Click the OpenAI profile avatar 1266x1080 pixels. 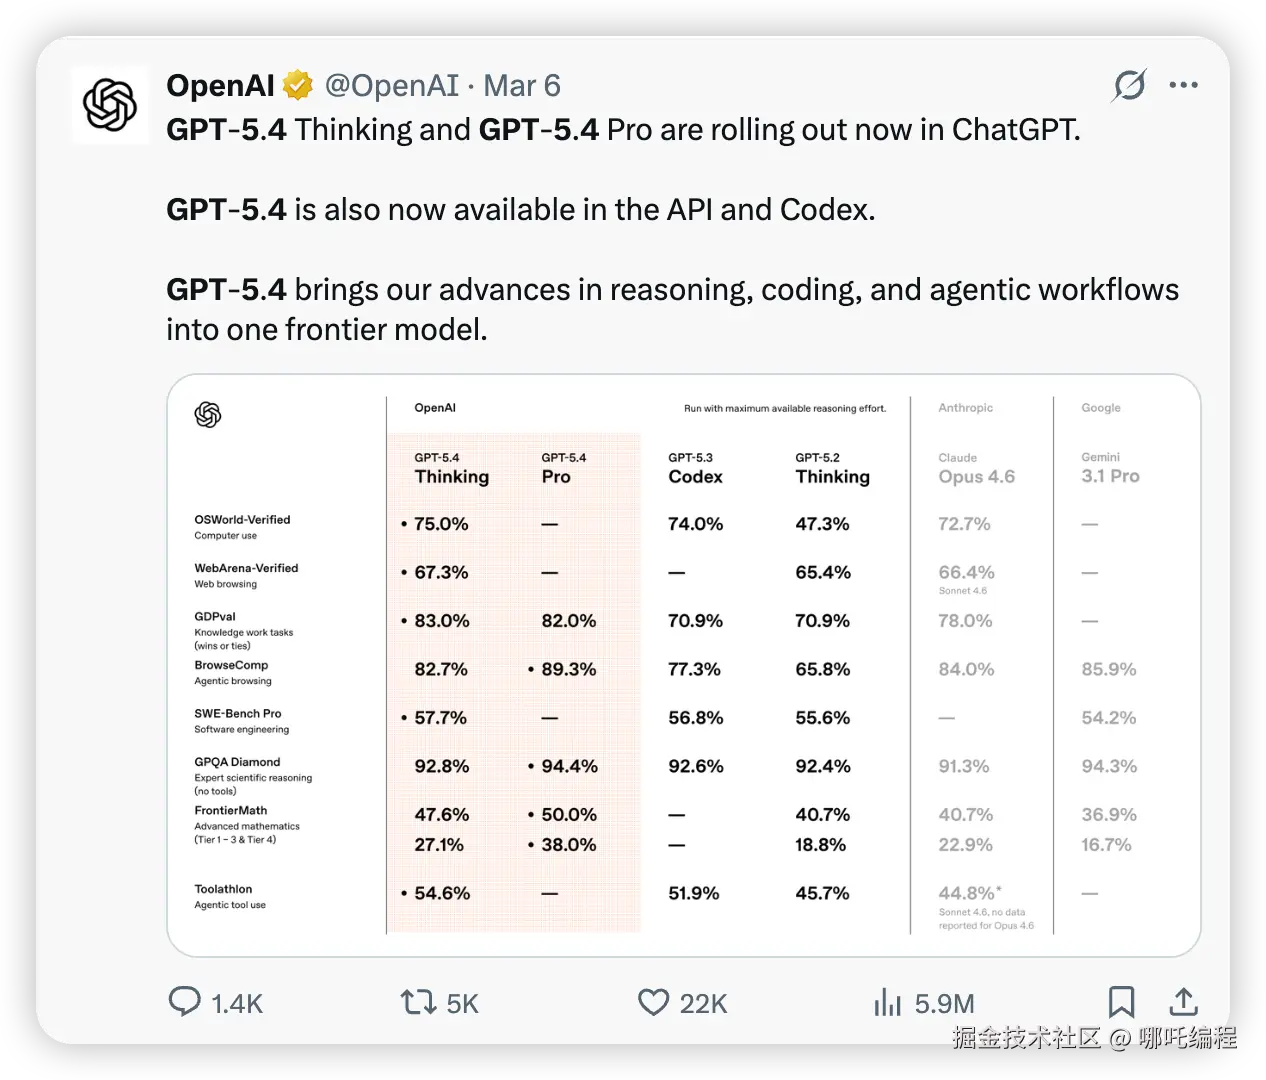point(110,105)
